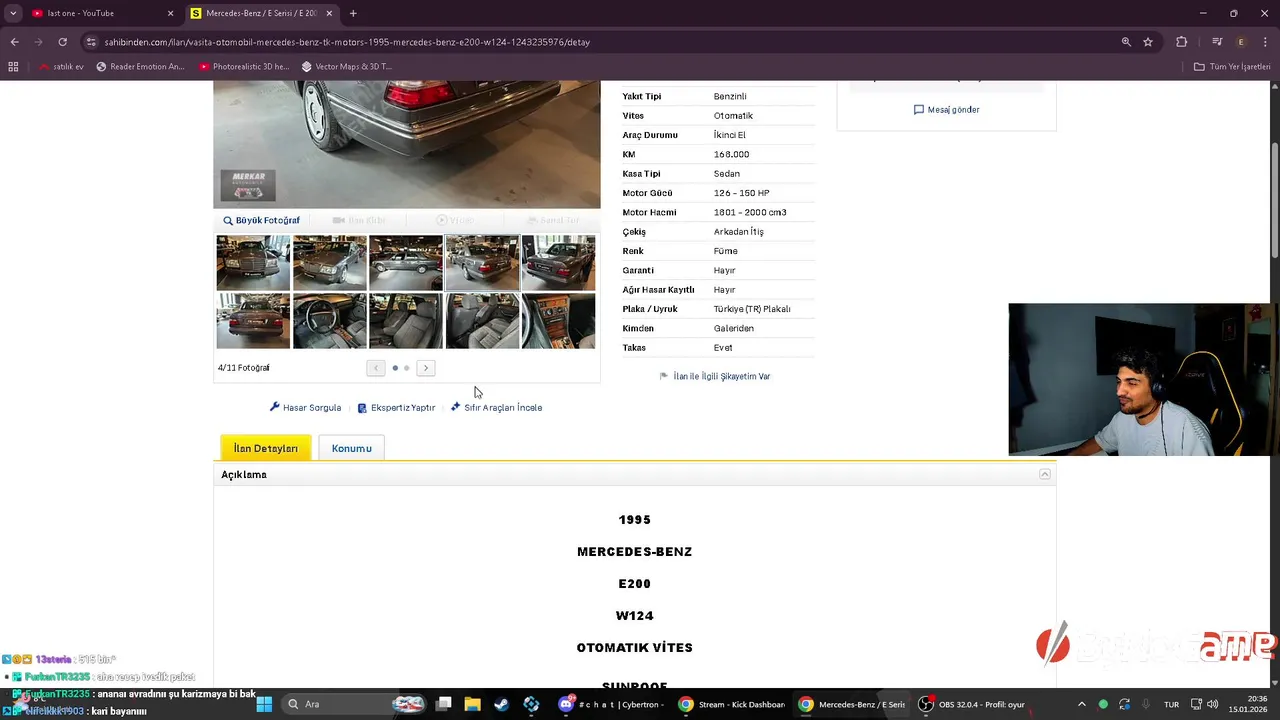1280x720 pixels.
Task: Open Discord chat Cybertron taskbar item
Action: [611, 704]
